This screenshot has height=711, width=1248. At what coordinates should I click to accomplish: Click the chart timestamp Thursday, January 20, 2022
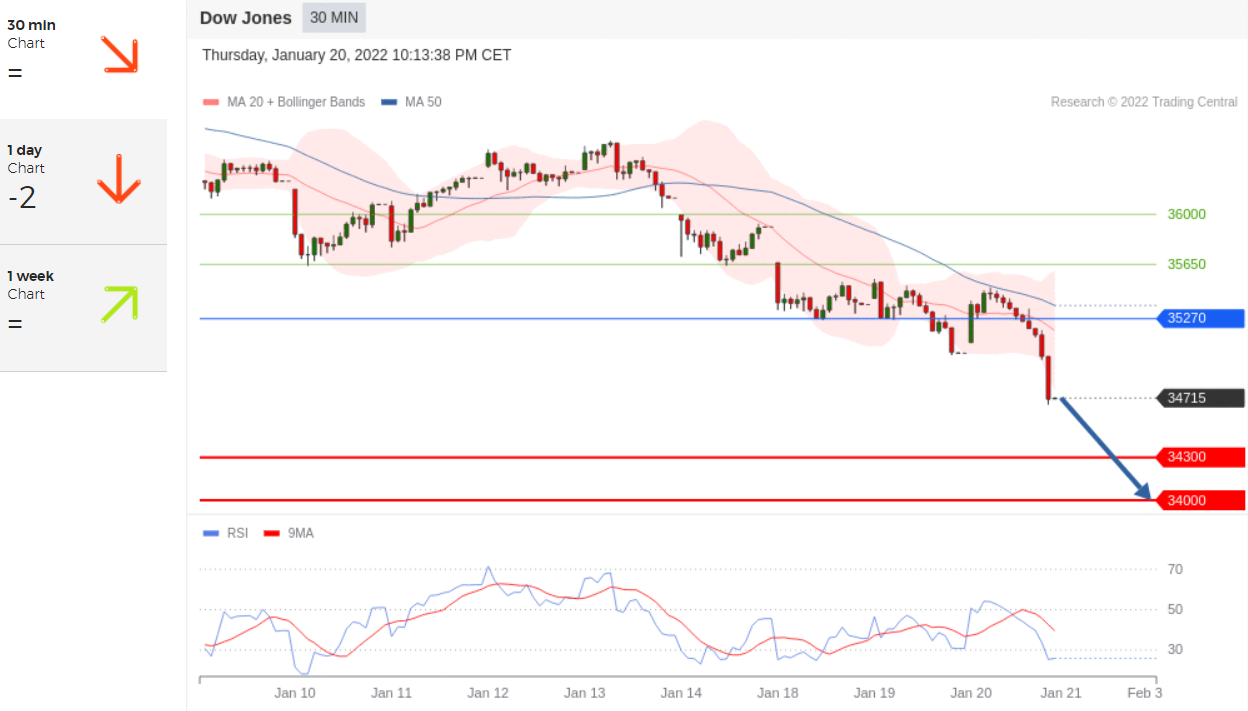[x=357, y=55]
